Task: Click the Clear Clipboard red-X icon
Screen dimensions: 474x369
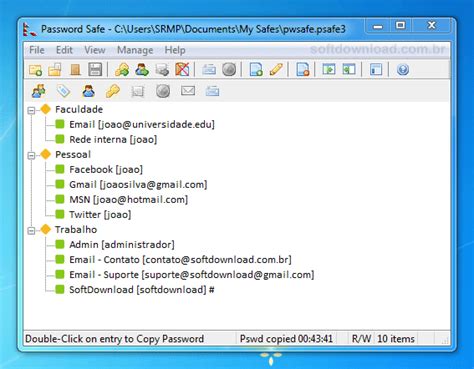Action: [182, 70]
